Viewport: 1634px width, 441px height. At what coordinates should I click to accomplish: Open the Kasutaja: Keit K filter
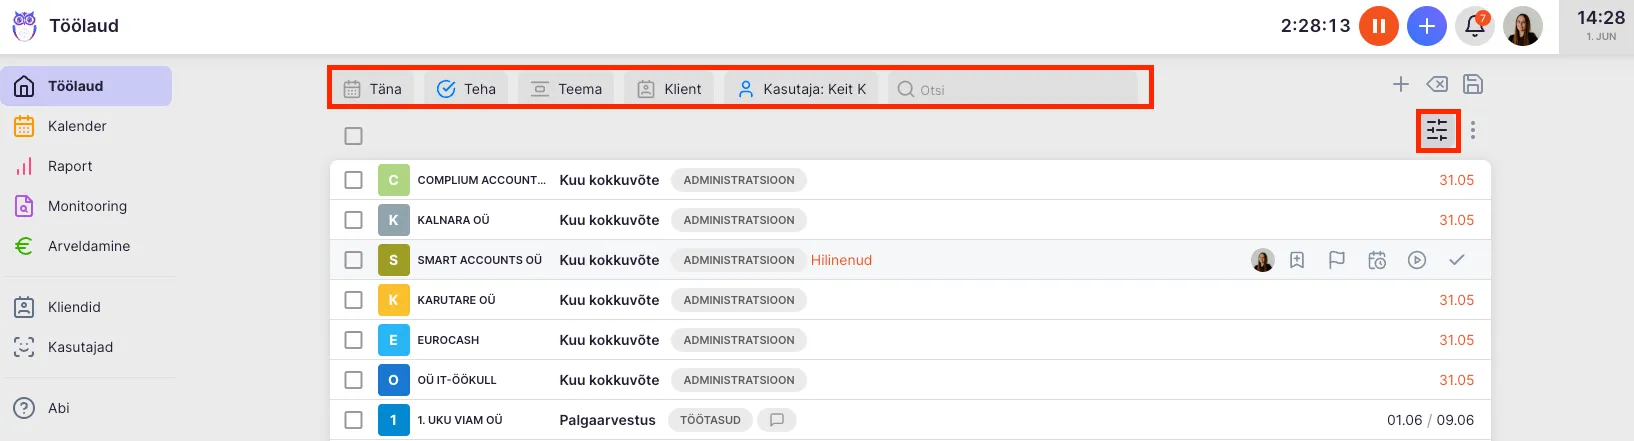(802, 89)
